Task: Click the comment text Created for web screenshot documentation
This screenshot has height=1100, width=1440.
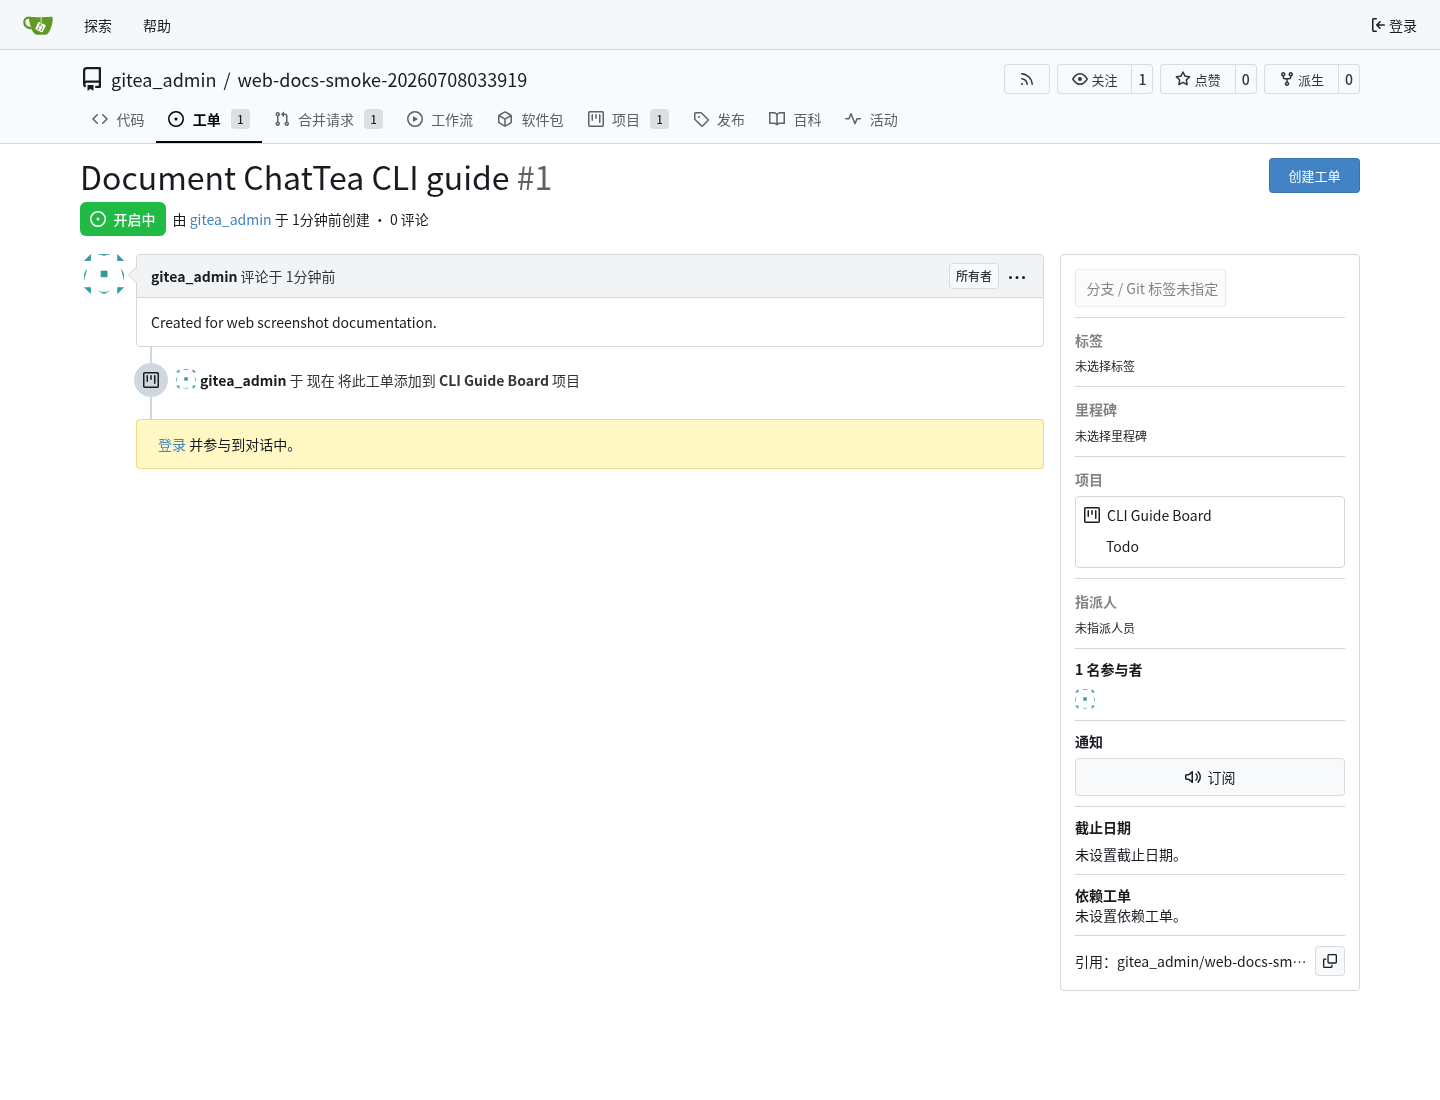Action: coord(294,323)
